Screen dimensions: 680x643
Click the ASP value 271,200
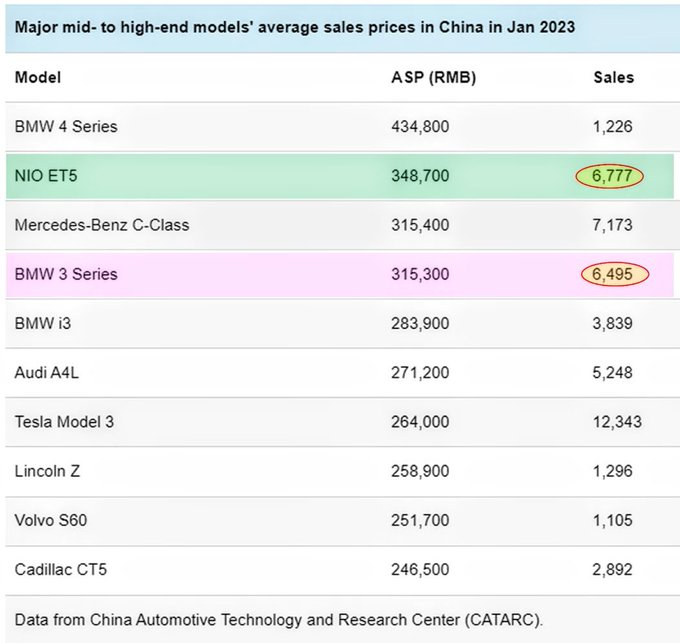[420, 373]
